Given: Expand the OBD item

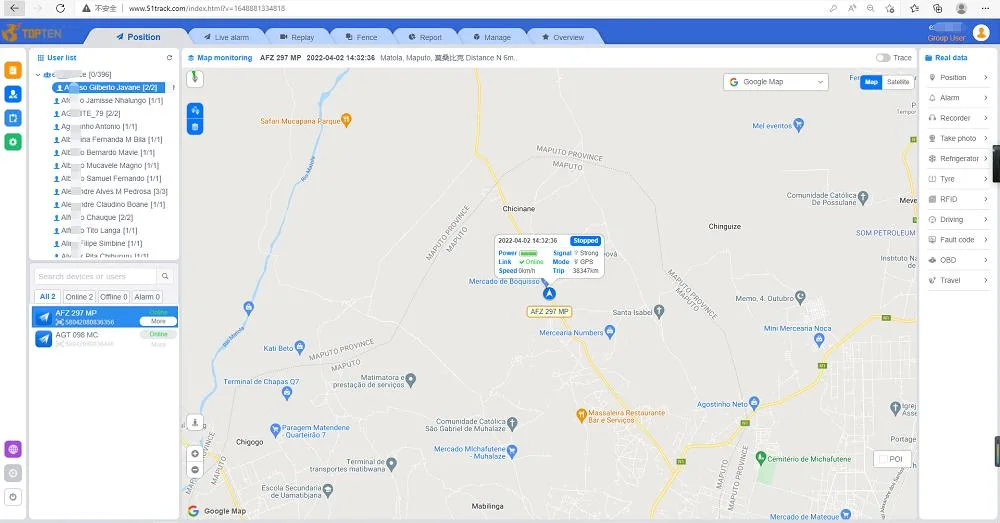Looking at the screenshot, I should (x=958, y=260).
